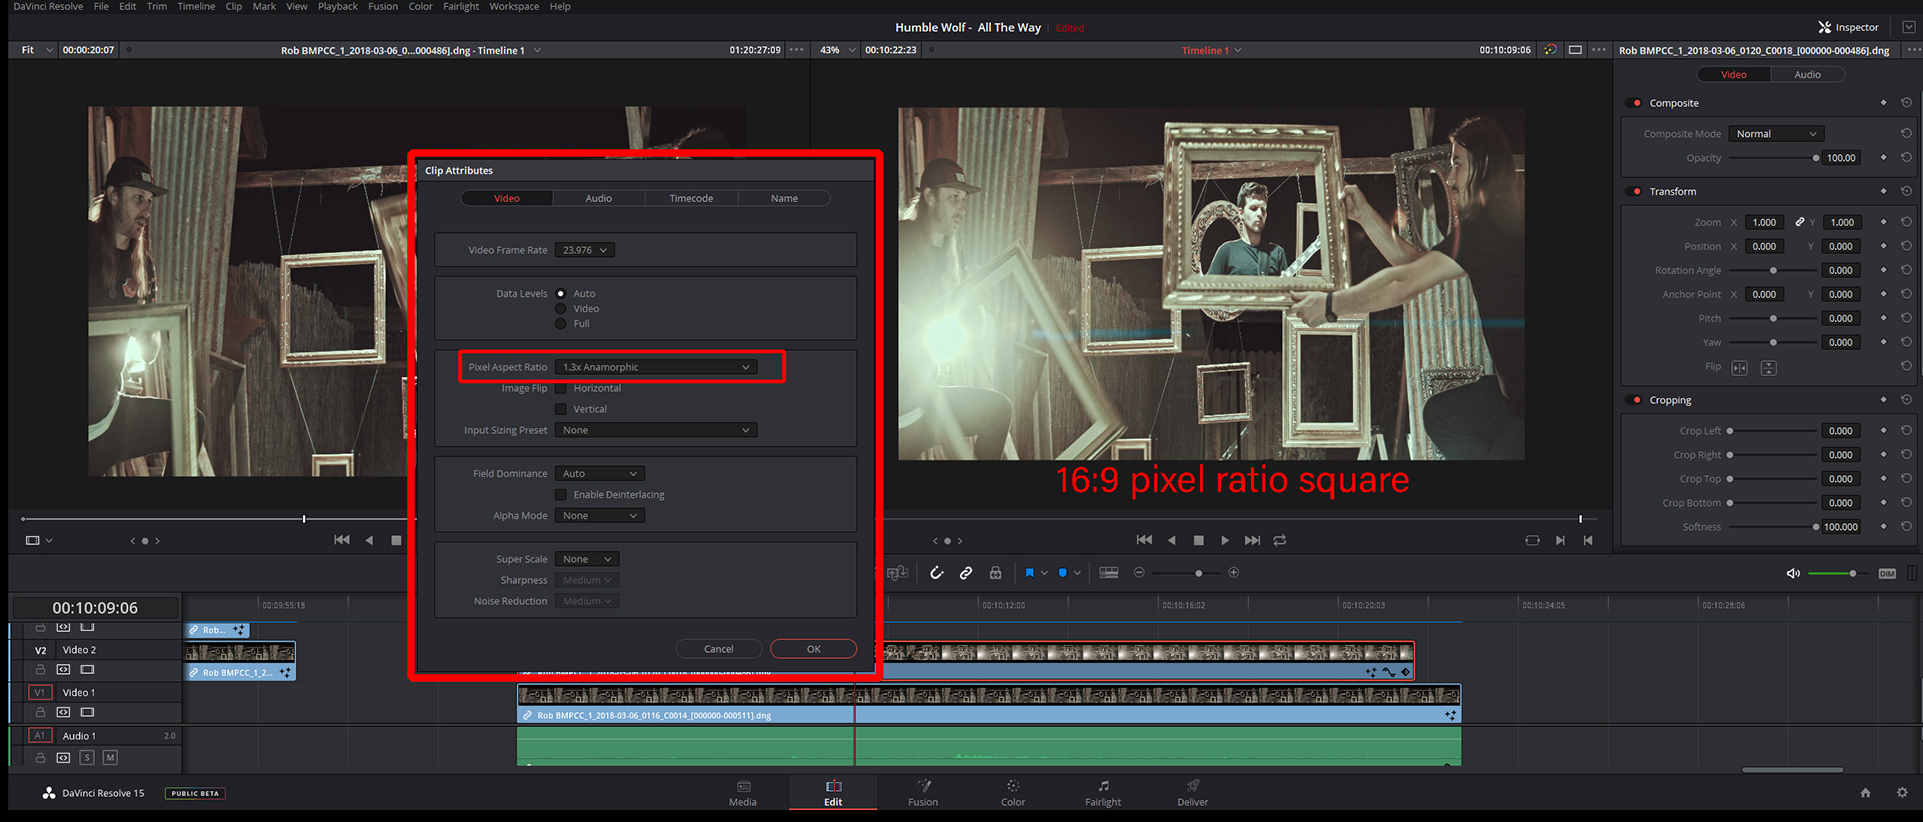Flip clip vertically in Inspector
The width and height of the screenshot is (1923, 822).
click(1768, 368)
